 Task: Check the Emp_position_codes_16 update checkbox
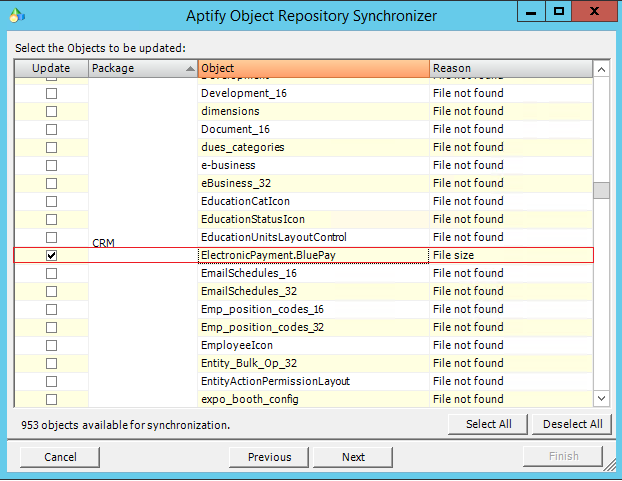(51, 309)
